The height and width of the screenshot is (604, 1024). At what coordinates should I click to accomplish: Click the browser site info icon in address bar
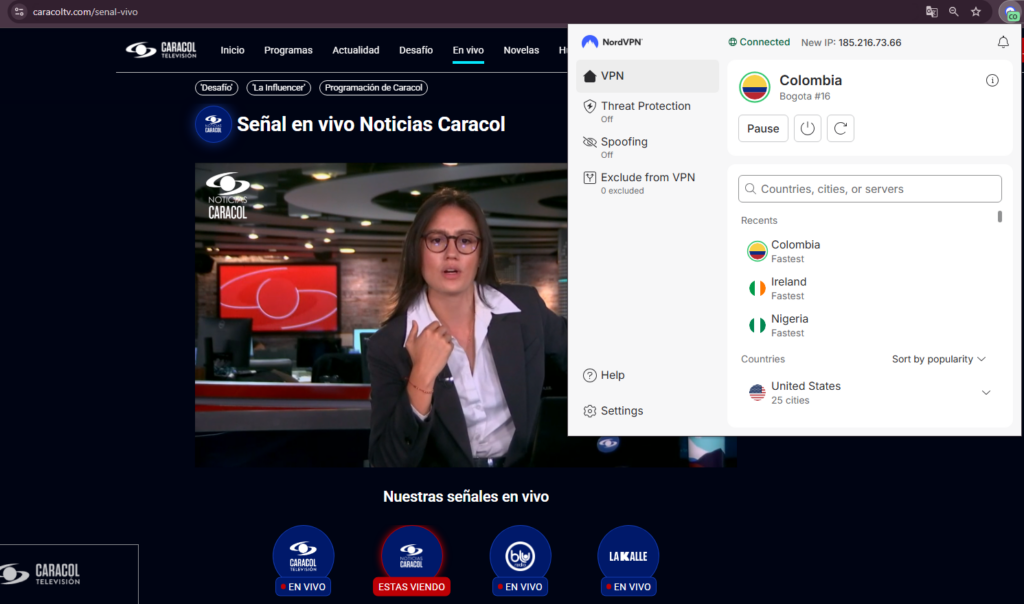19,12
